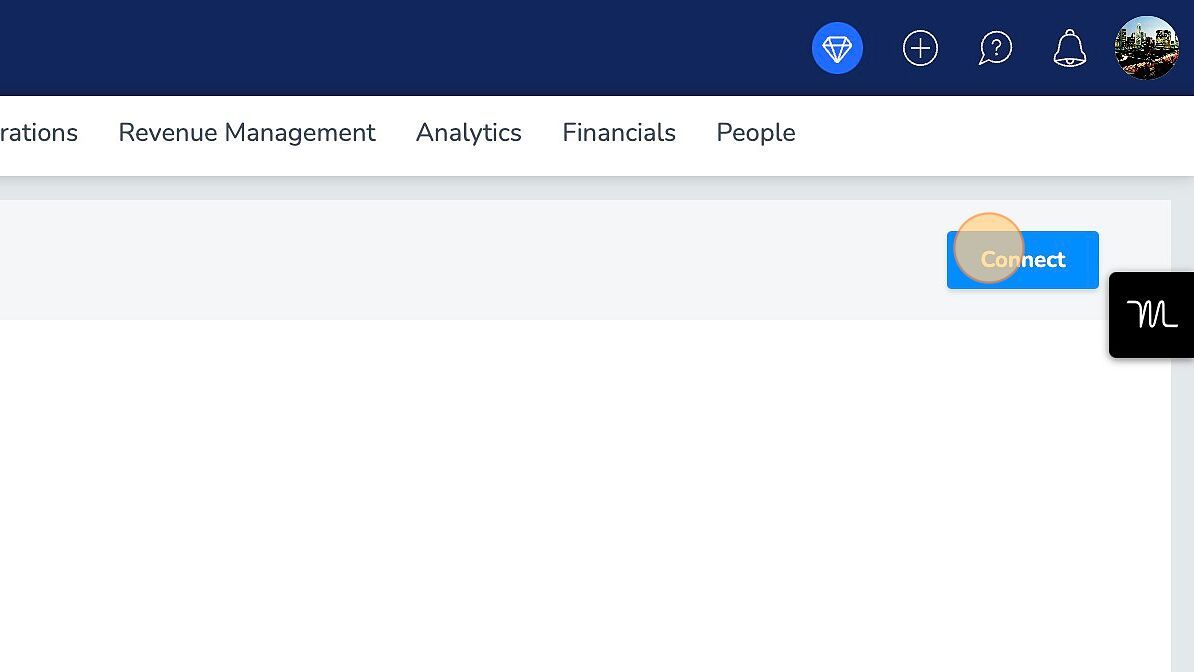Open the black side widget with script logo
The image size is (1194, 672).
[1151, 315]
